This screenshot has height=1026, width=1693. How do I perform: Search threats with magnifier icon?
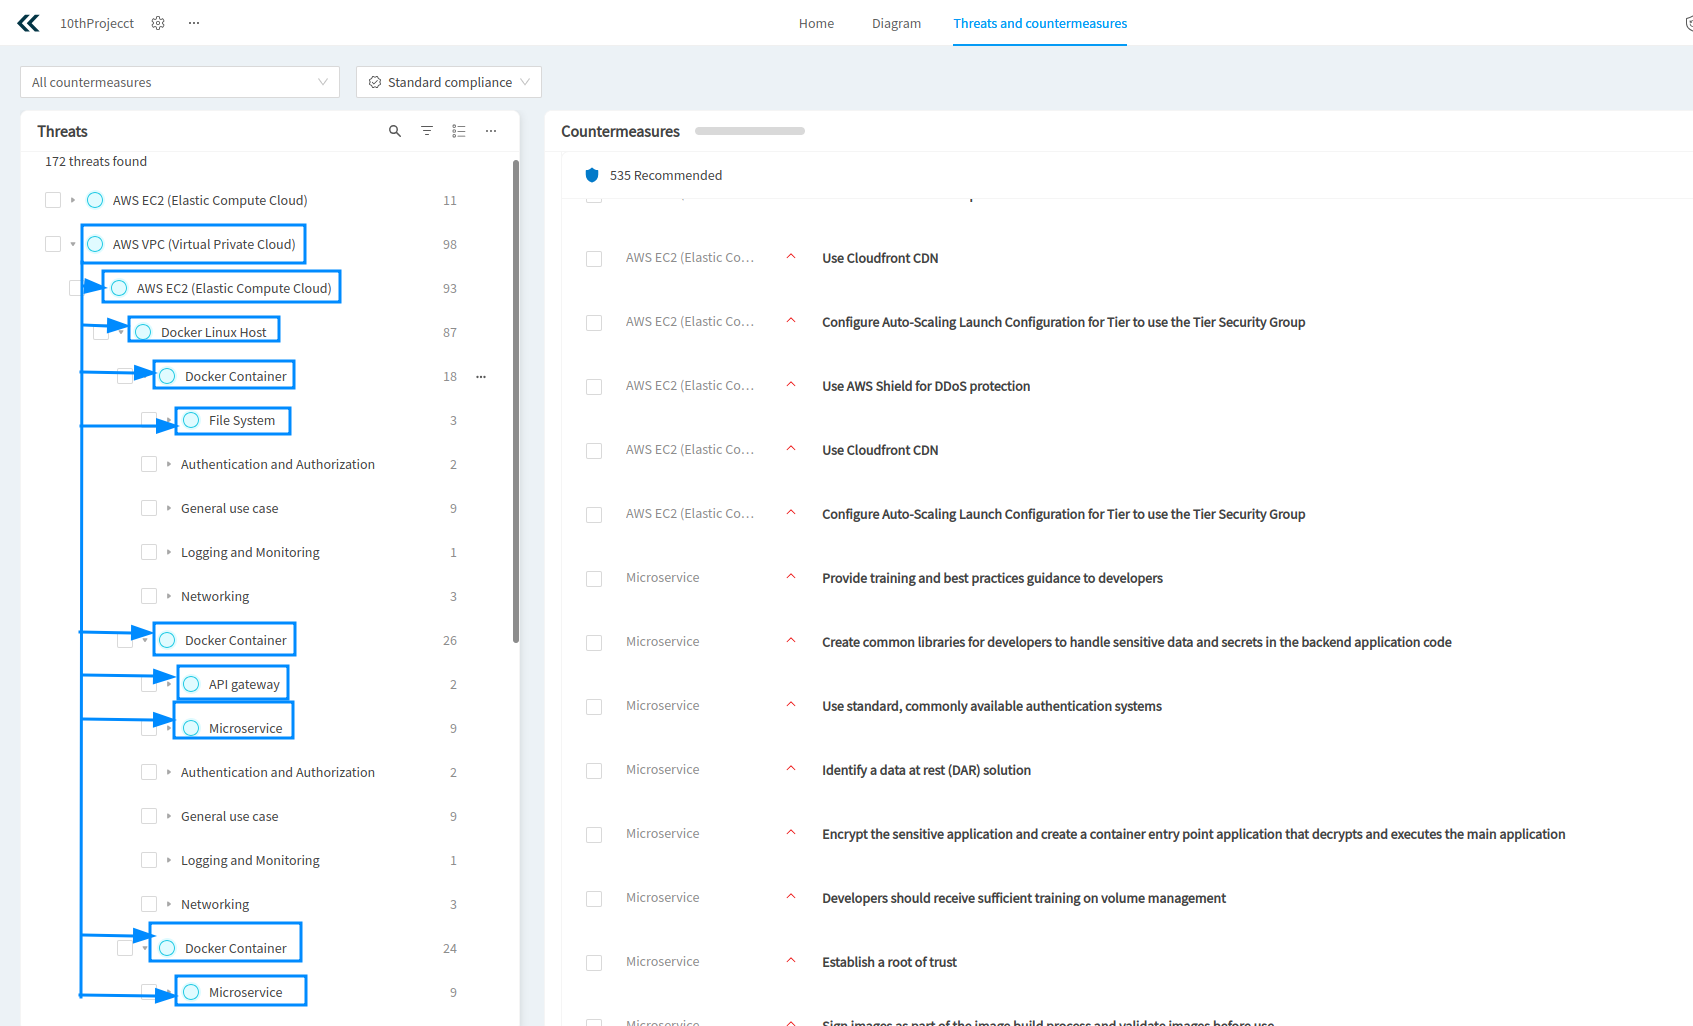click(x=395, y=131)
